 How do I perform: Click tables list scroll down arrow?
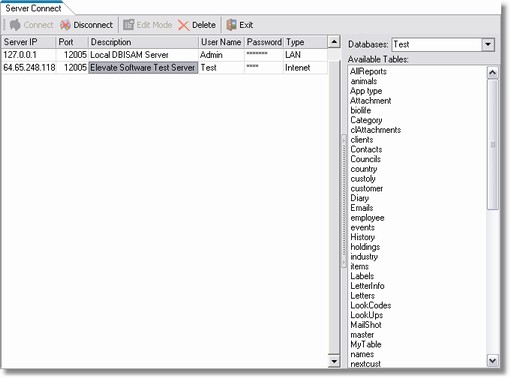pos(493,360)
